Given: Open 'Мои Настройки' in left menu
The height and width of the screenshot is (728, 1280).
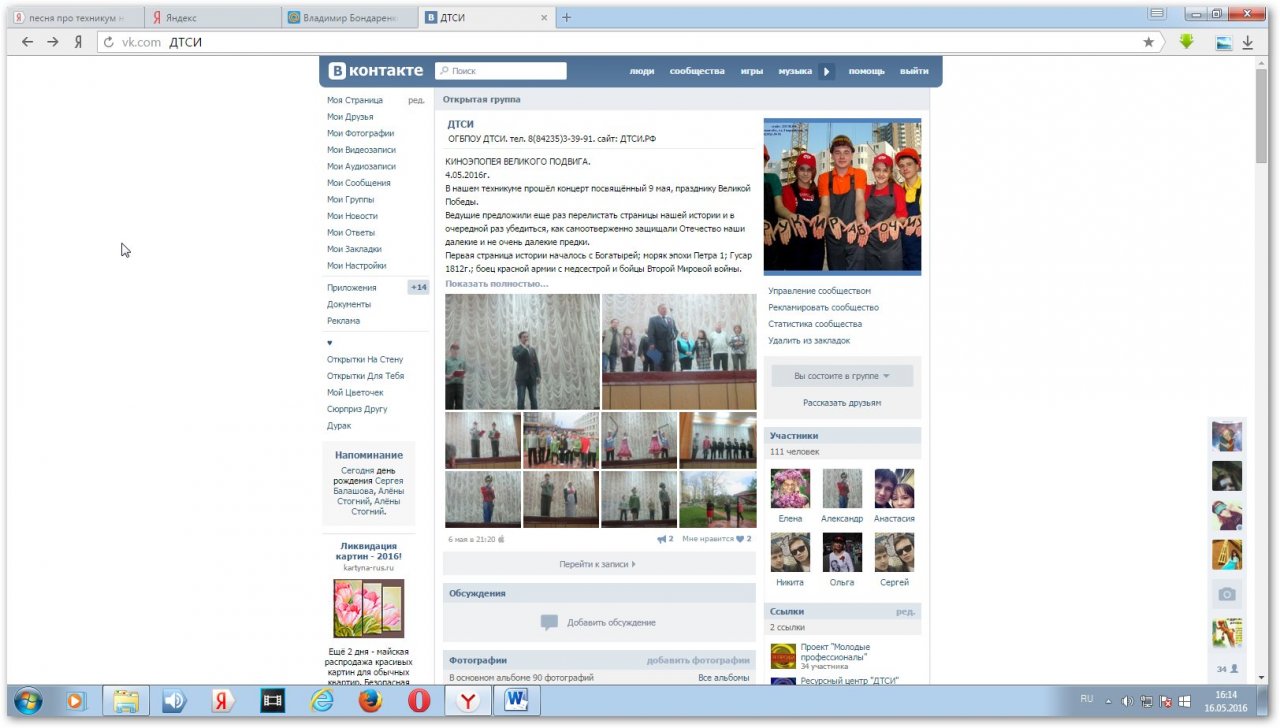Looking at the screenshot, I should click(x=356, y=265).
